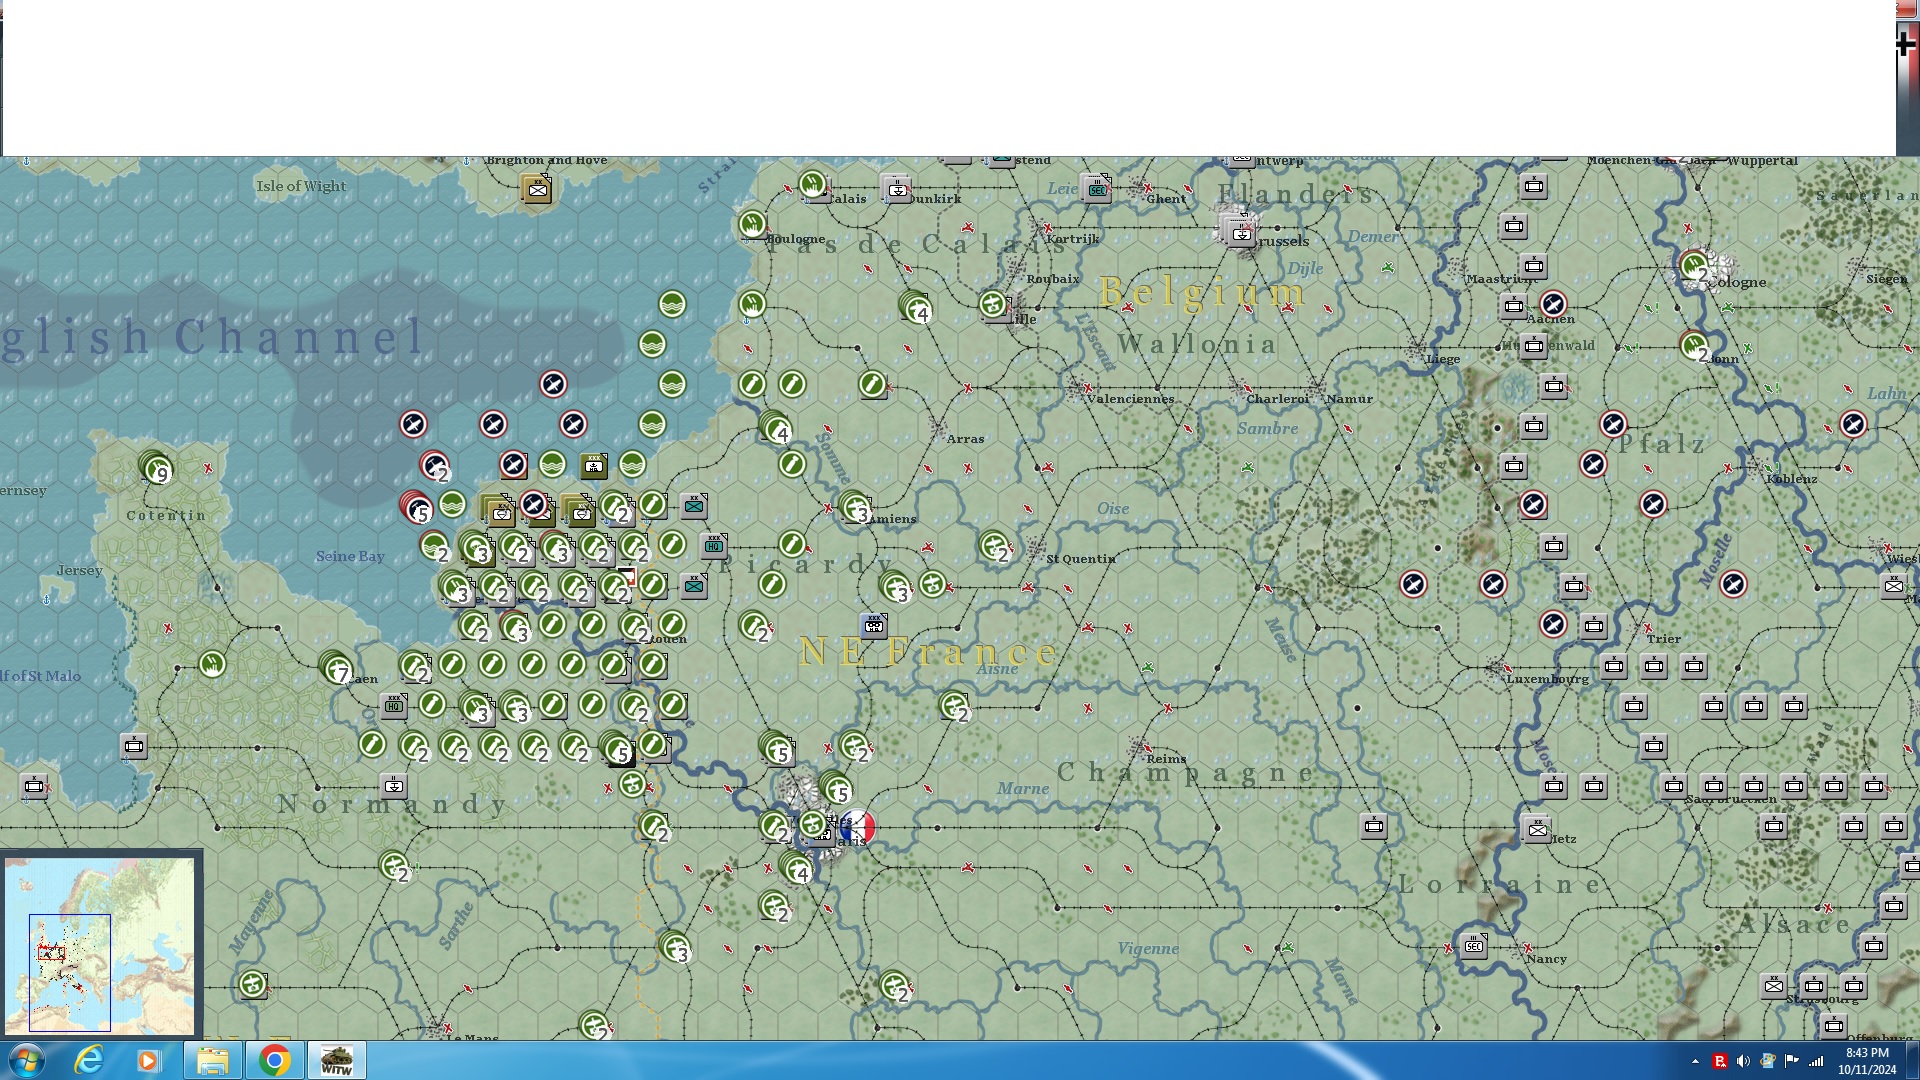Image resolution: width=1920 pixels, height=1080 pixels.
Task: Switch to Google Chrome on taskbar
Action: [274, 1060]
